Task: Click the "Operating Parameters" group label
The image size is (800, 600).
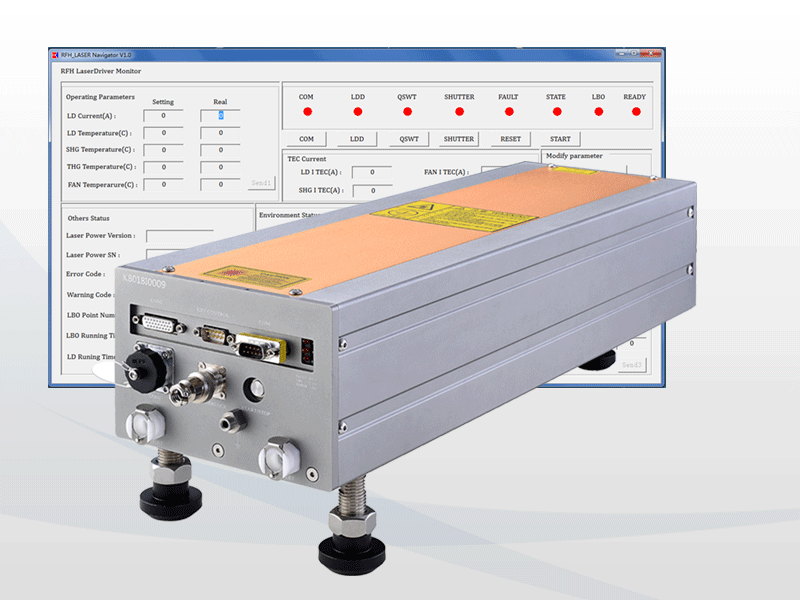Action: tap(100, 97)
